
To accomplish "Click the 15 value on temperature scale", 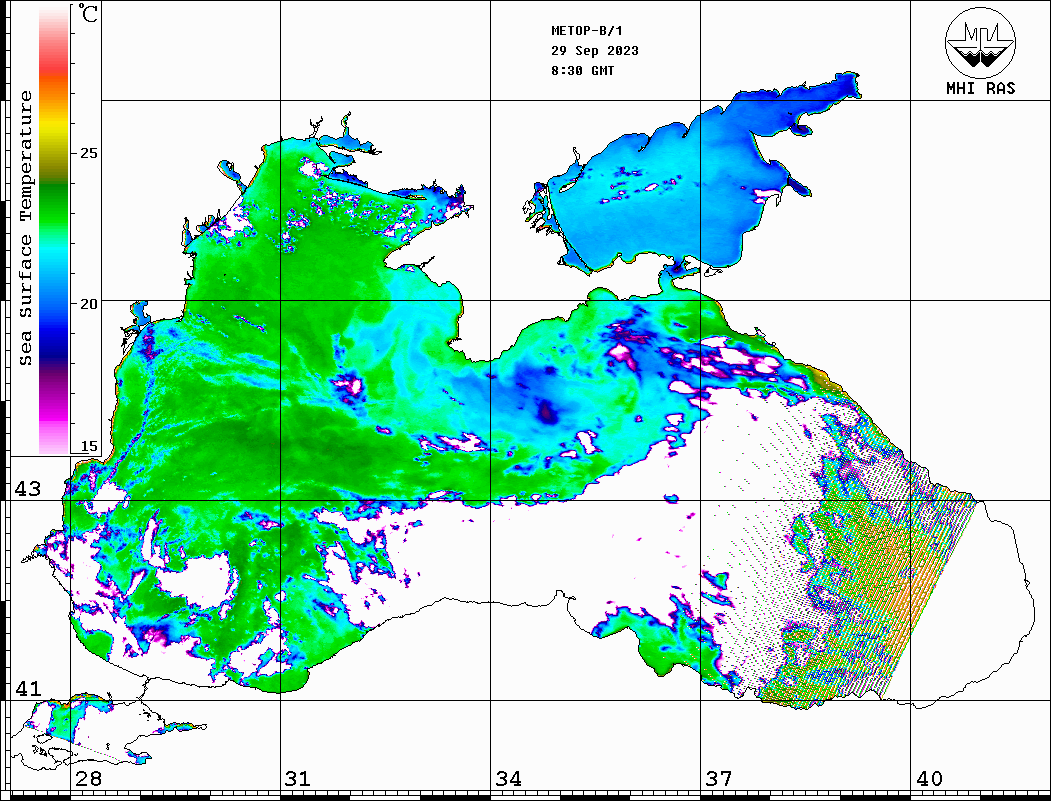I will pyautogui.click(x=88, y=446).
